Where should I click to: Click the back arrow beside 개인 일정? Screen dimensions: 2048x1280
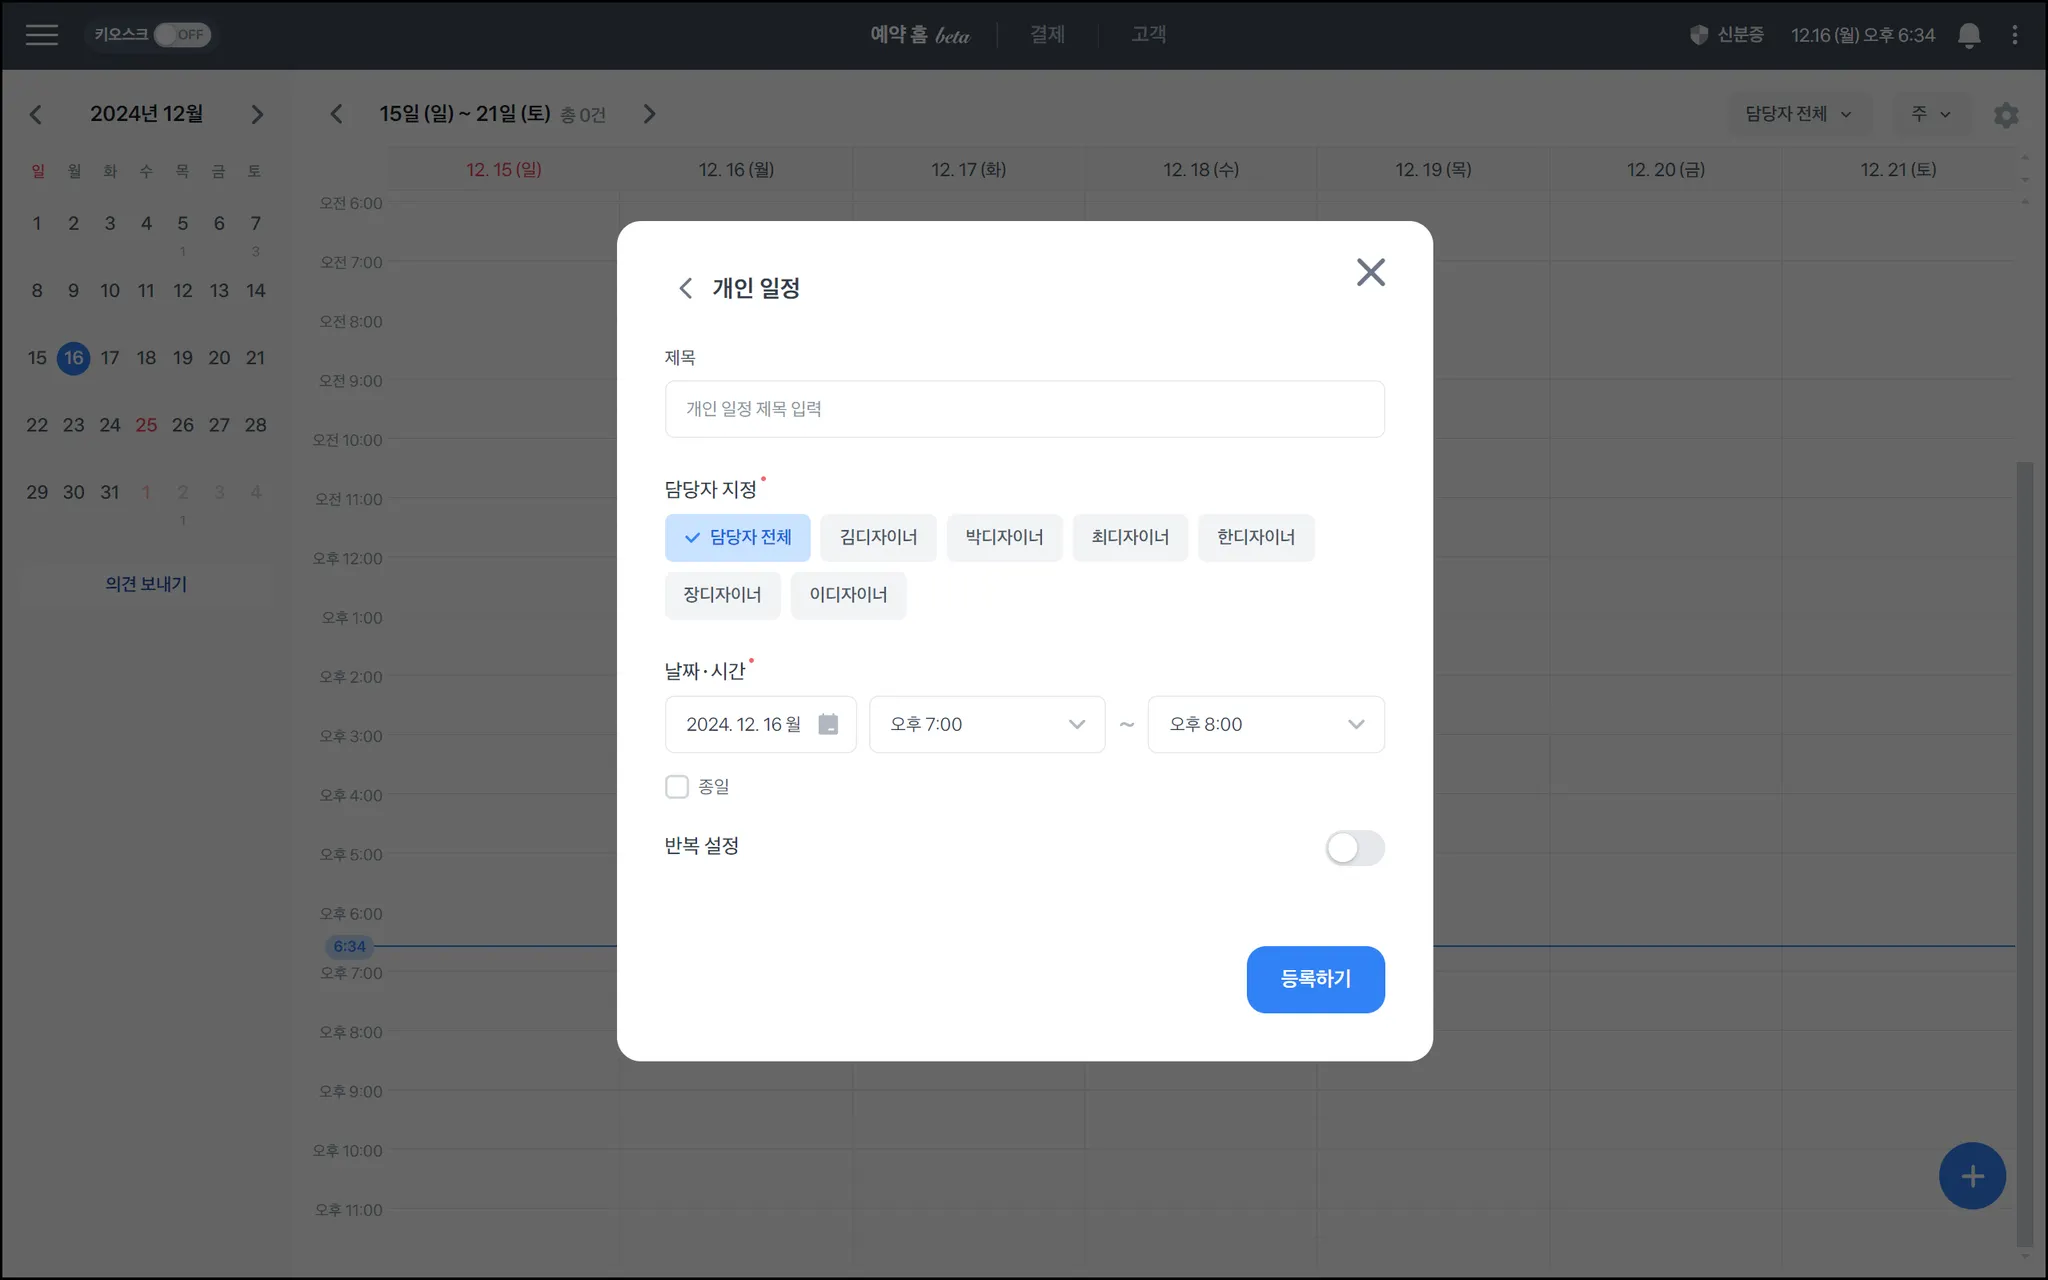[685, 289]
